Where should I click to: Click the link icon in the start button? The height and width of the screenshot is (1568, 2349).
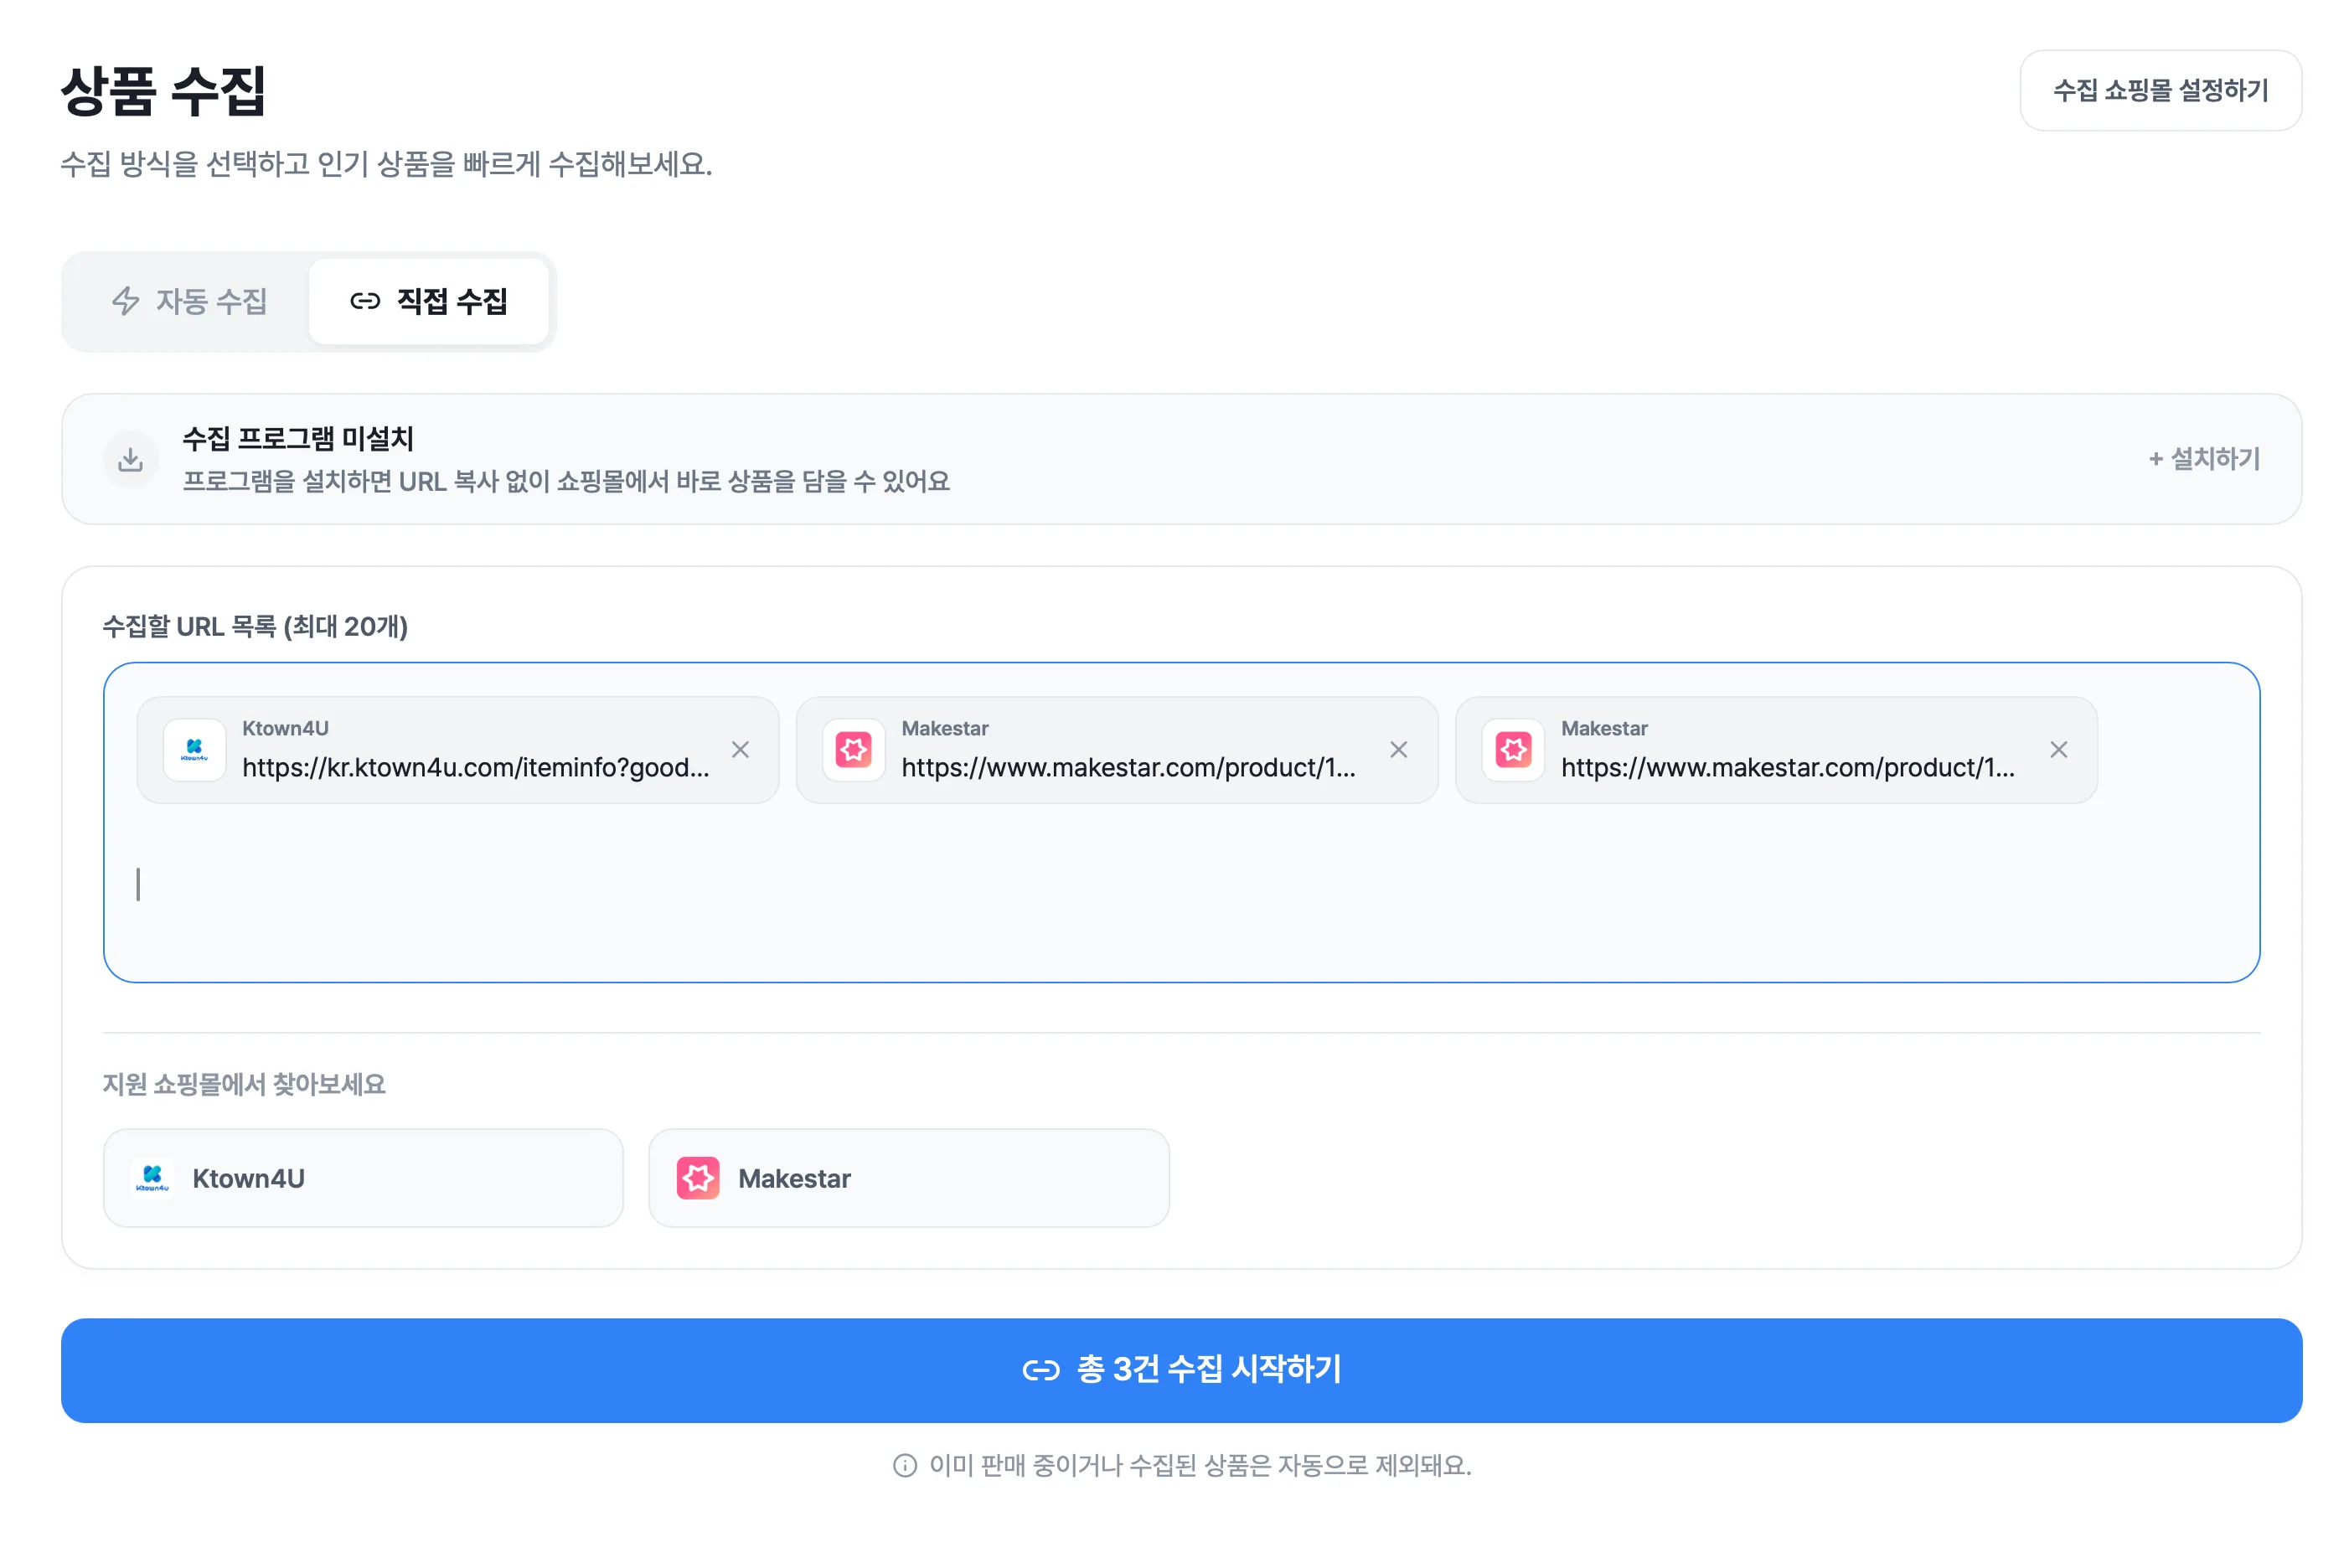coord(1040,1369)
